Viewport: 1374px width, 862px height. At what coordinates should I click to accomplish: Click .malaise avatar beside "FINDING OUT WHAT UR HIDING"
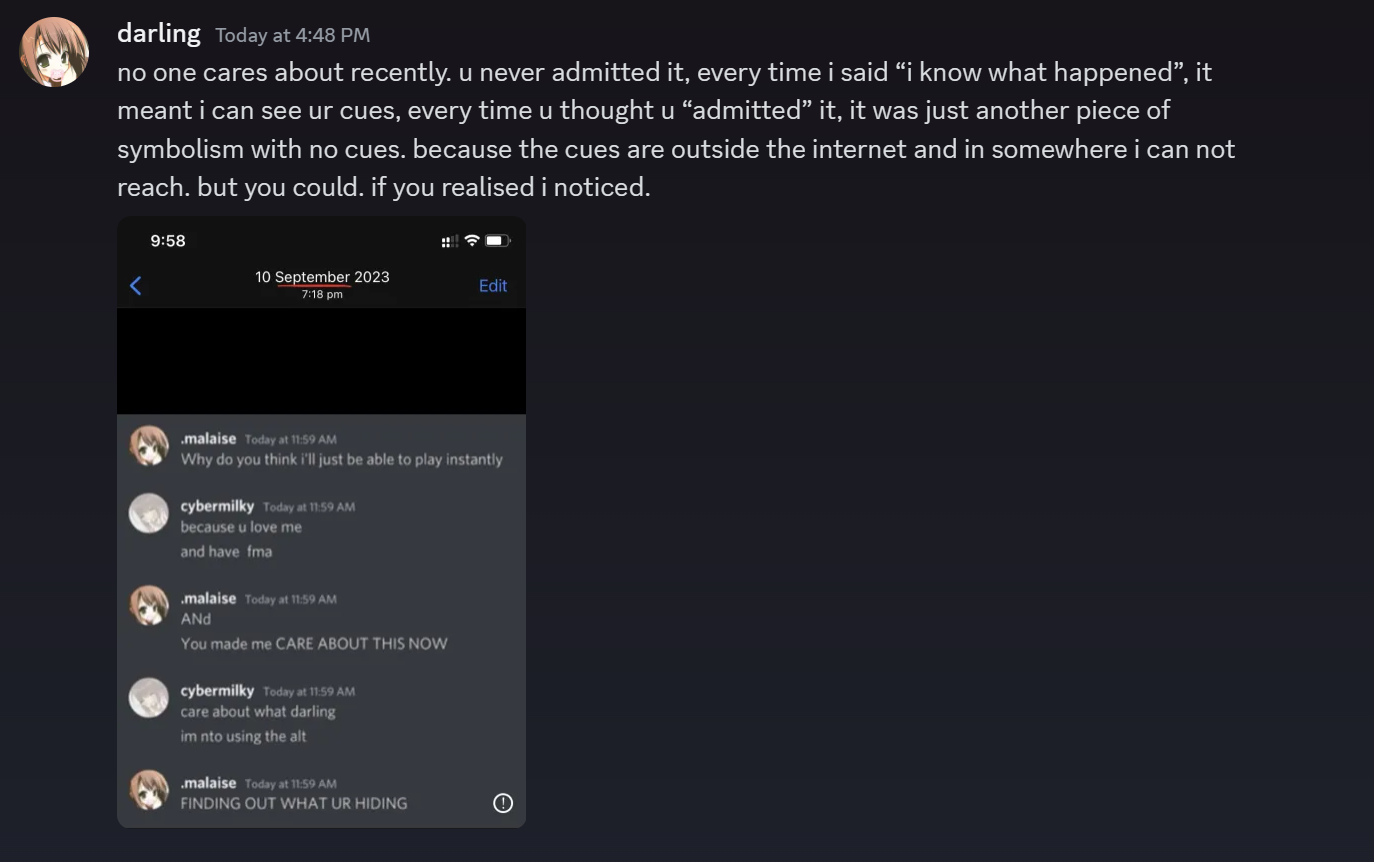149,790
